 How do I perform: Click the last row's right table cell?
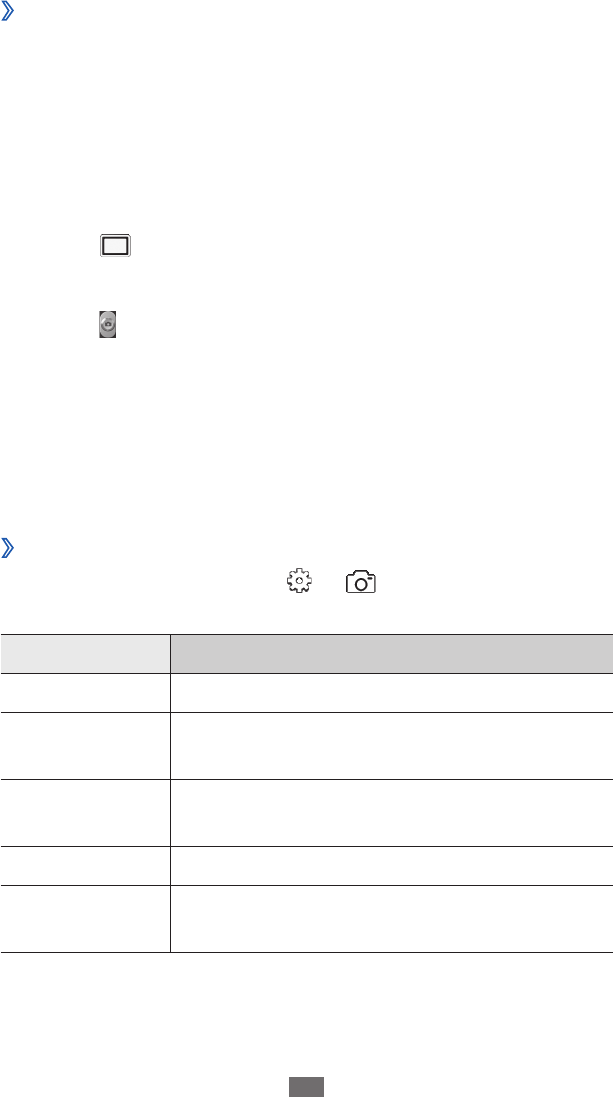tap(392, 919)
